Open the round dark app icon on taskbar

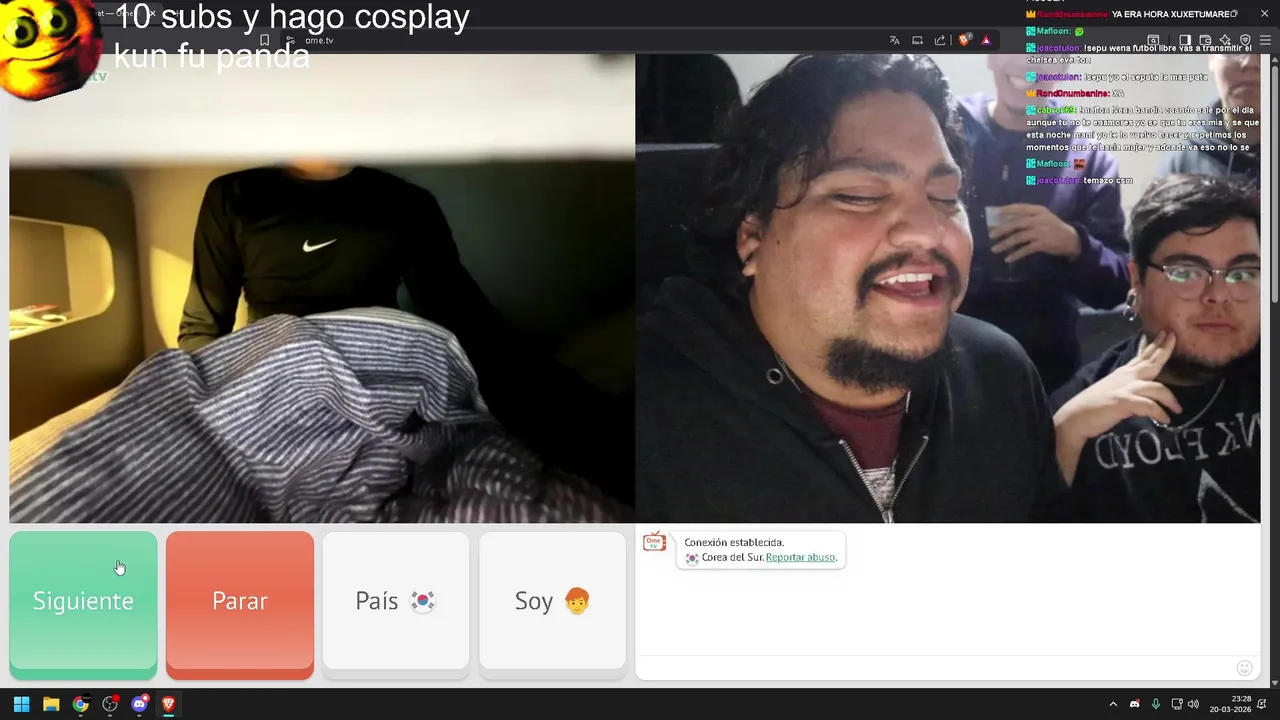[110, 704]
